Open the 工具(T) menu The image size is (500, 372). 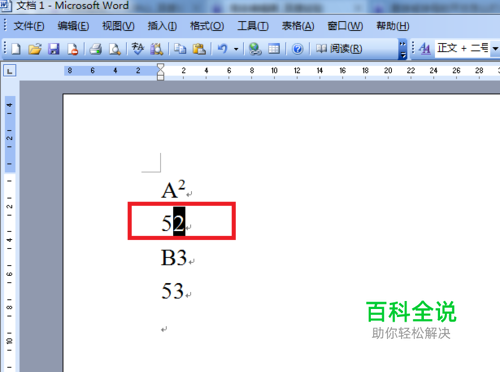pos(253,26)
